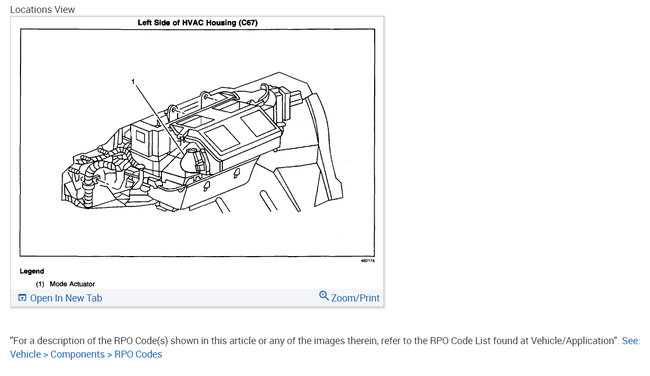Image resolution: width=650 pixels, height=376 pixels.
Task: Click the HVAC housing diagram image
Action: point(197,143)
